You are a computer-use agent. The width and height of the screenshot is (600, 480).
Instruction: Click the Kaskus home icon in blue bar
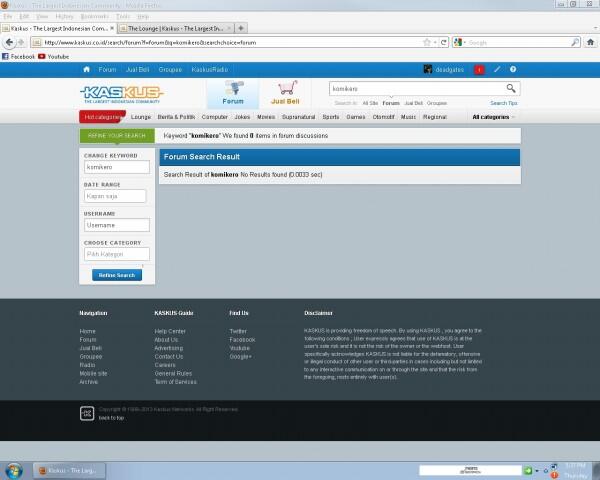coord(86,69)
